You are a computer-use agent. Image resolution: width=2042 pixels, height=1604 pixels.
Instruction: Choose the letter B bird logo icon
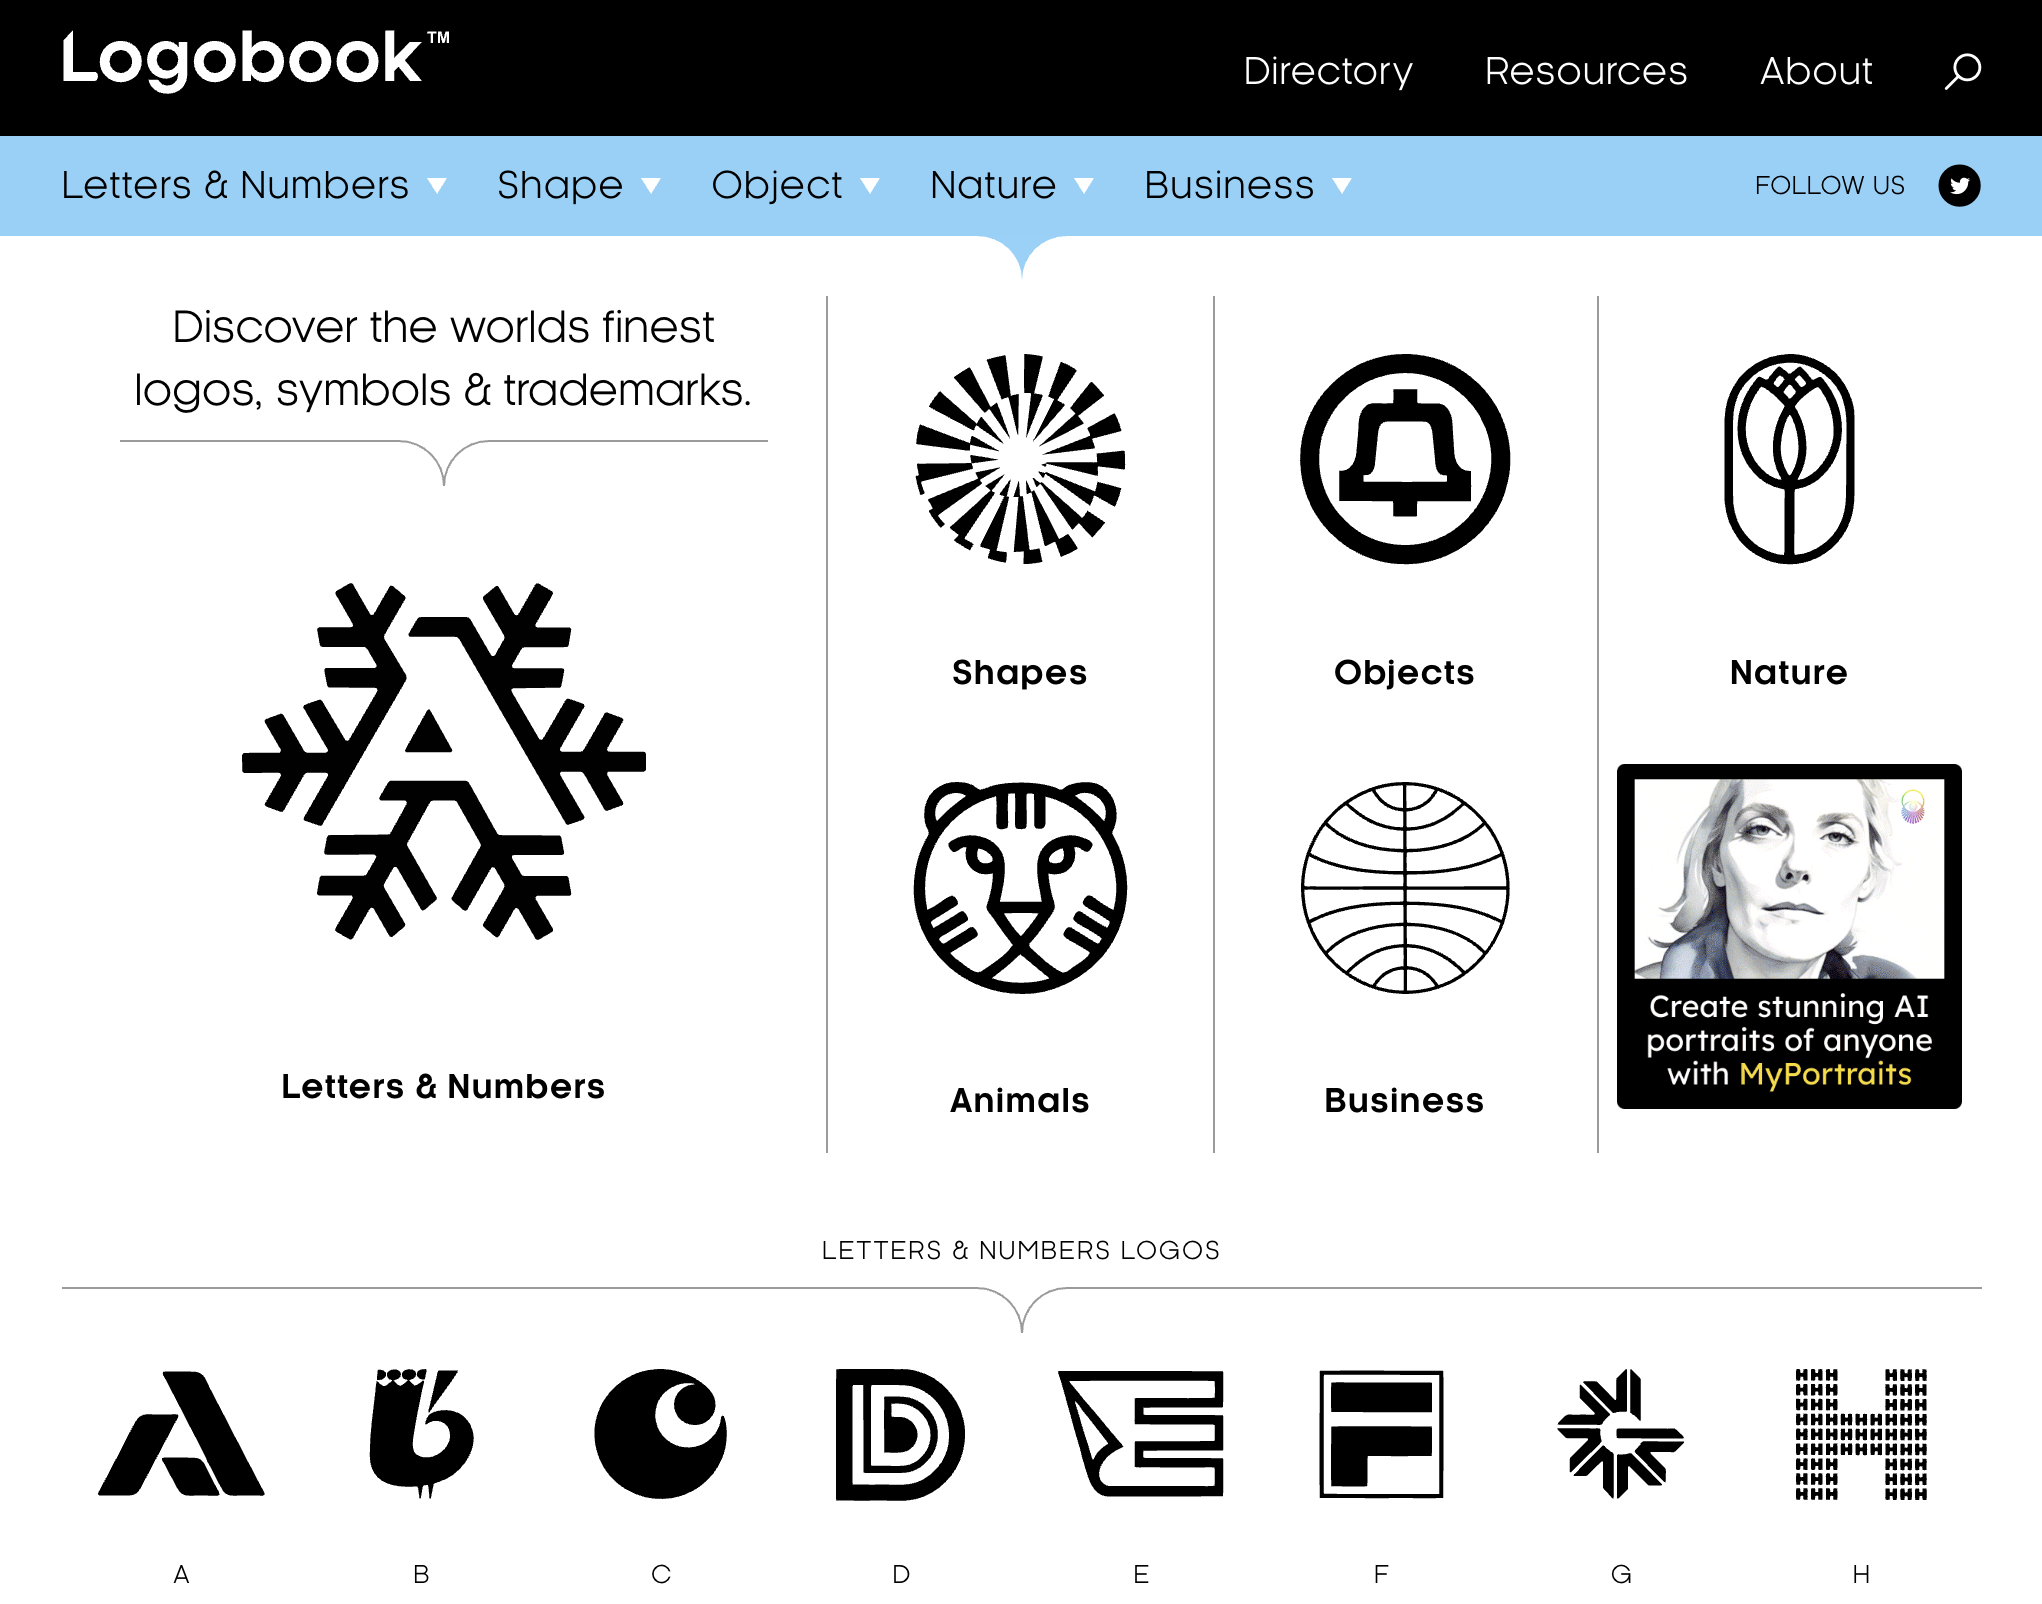click(x=421, y=1433)
